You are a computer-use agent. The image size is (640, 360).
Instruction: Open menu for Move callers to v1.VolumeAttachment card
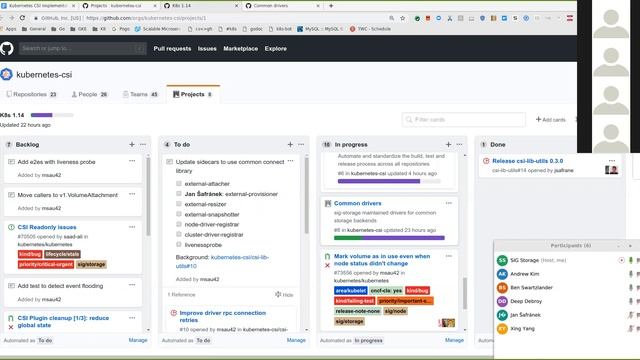[x=132, y=194]
